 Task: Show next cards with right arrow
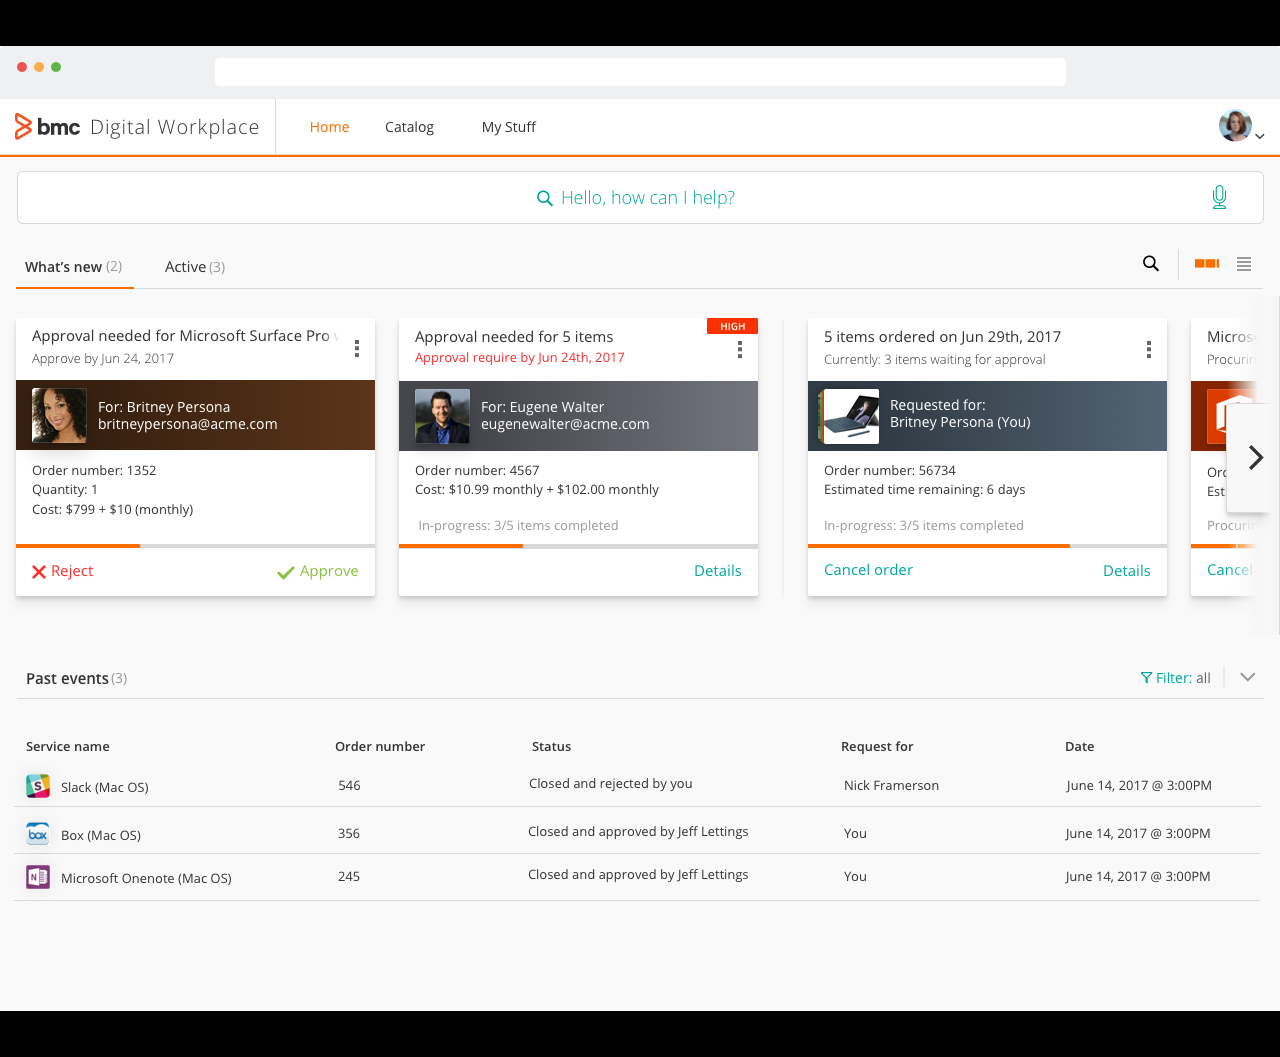tap(1255, 458)
